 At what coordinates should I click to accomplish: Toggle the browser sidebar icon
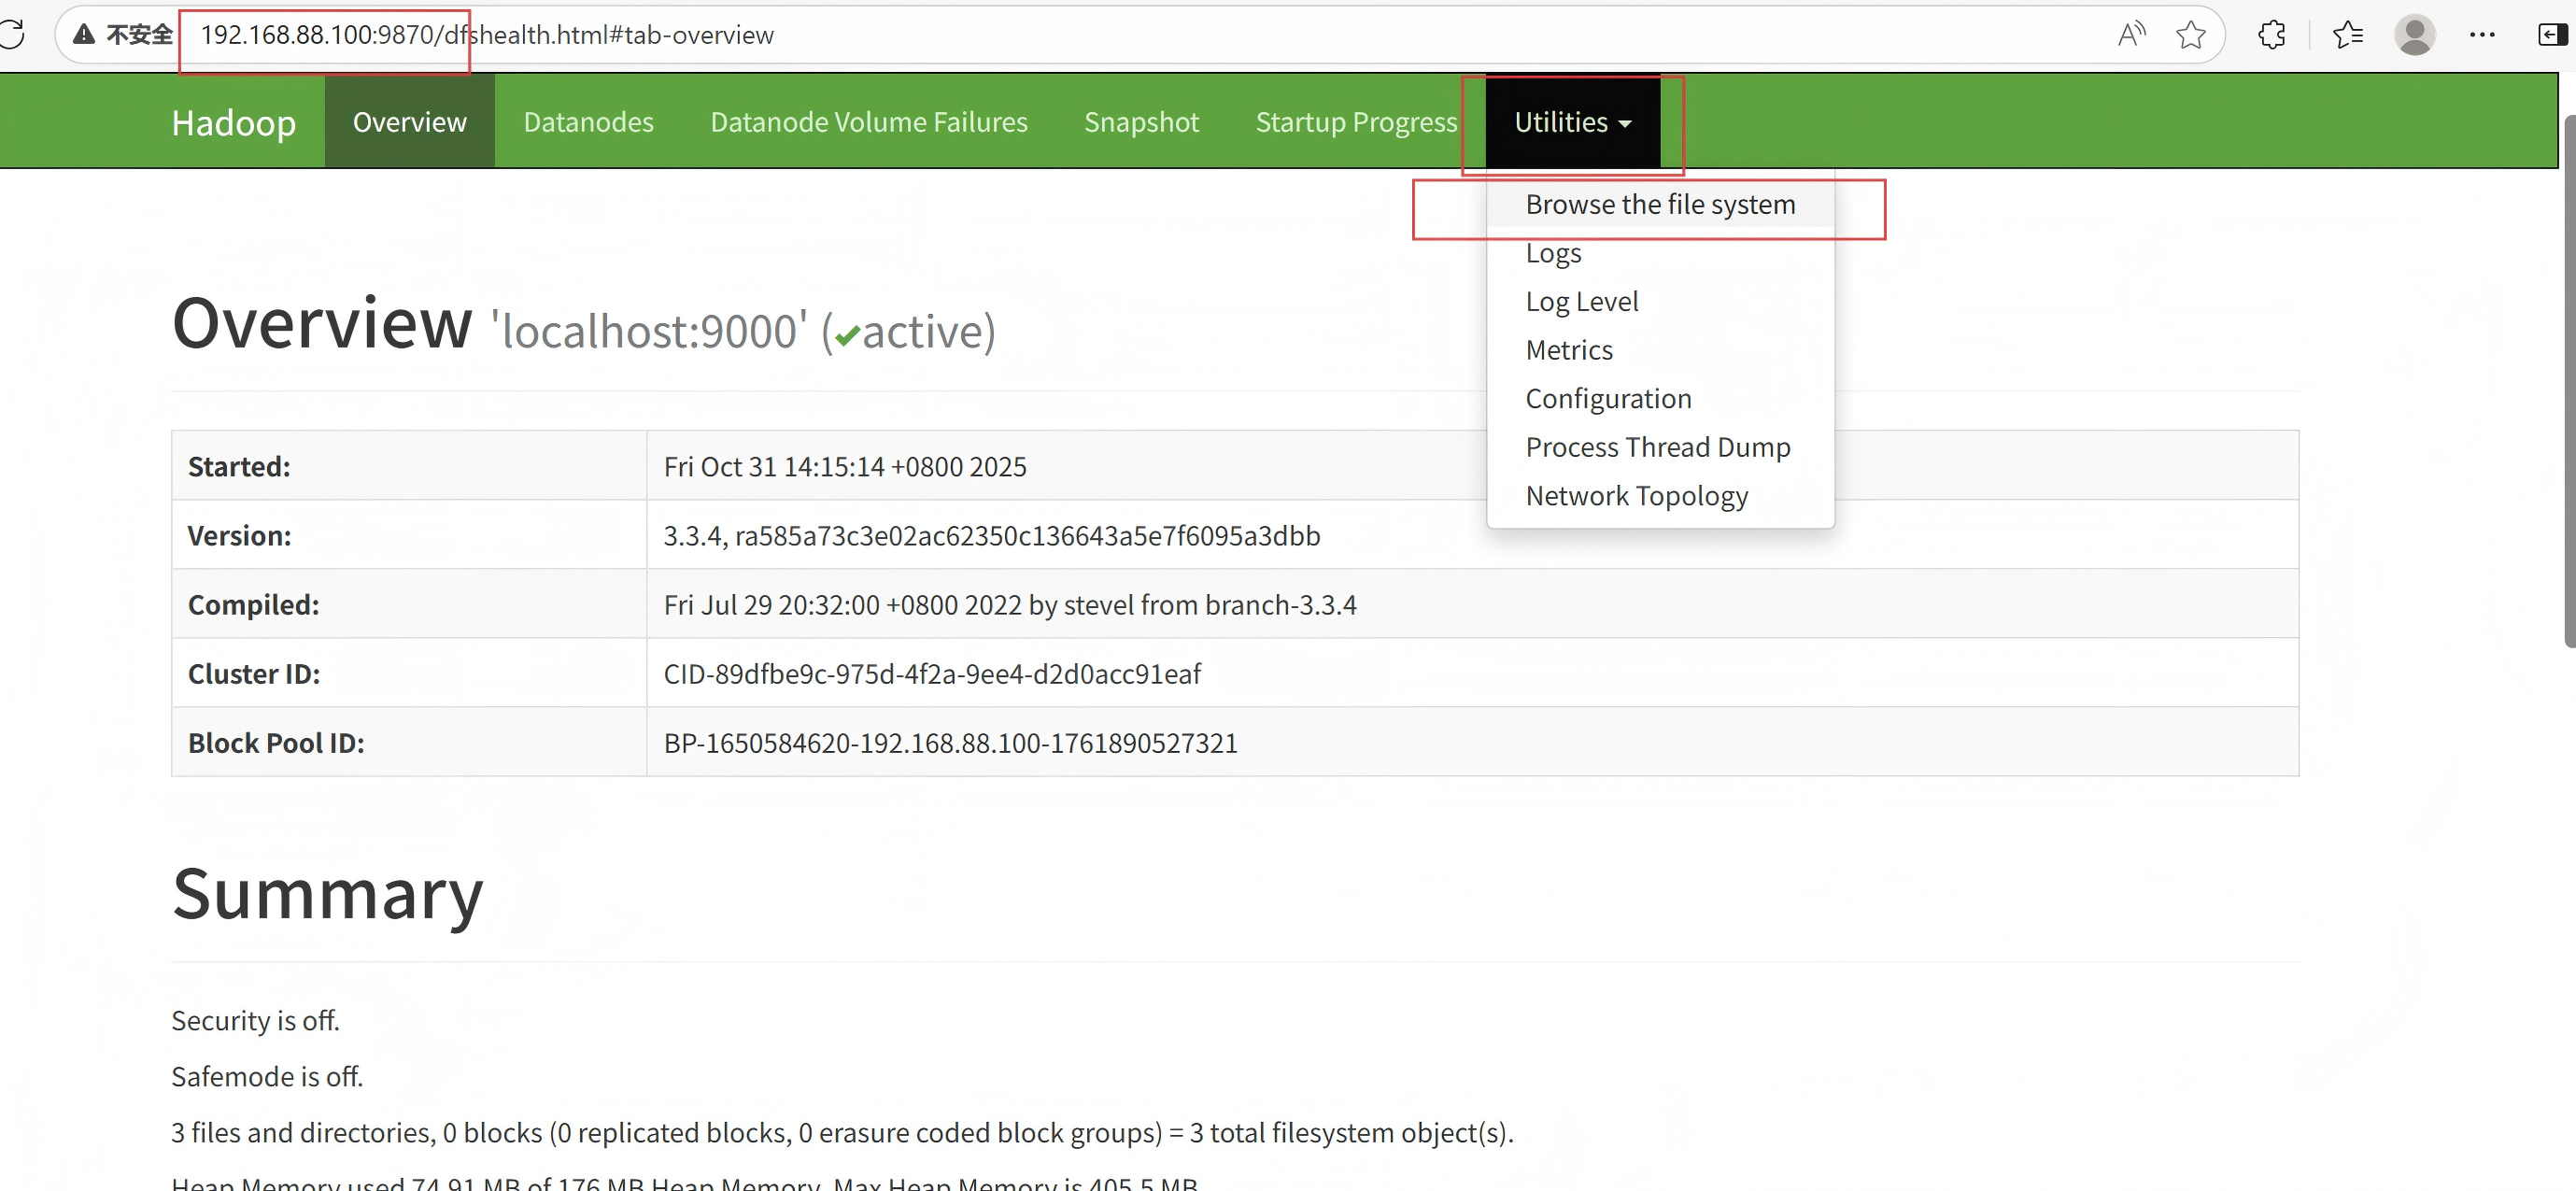point(2552,35)
